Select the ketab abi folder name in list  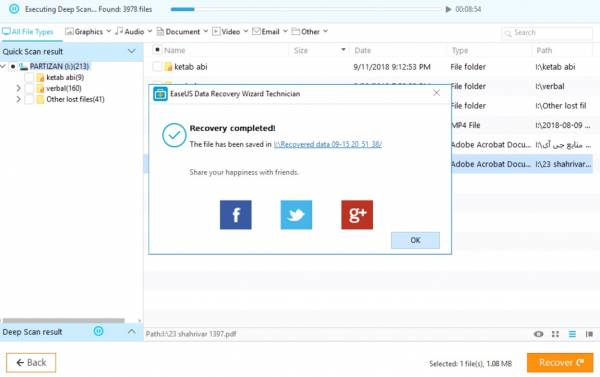pyautogui.click(x=191, y=67)
